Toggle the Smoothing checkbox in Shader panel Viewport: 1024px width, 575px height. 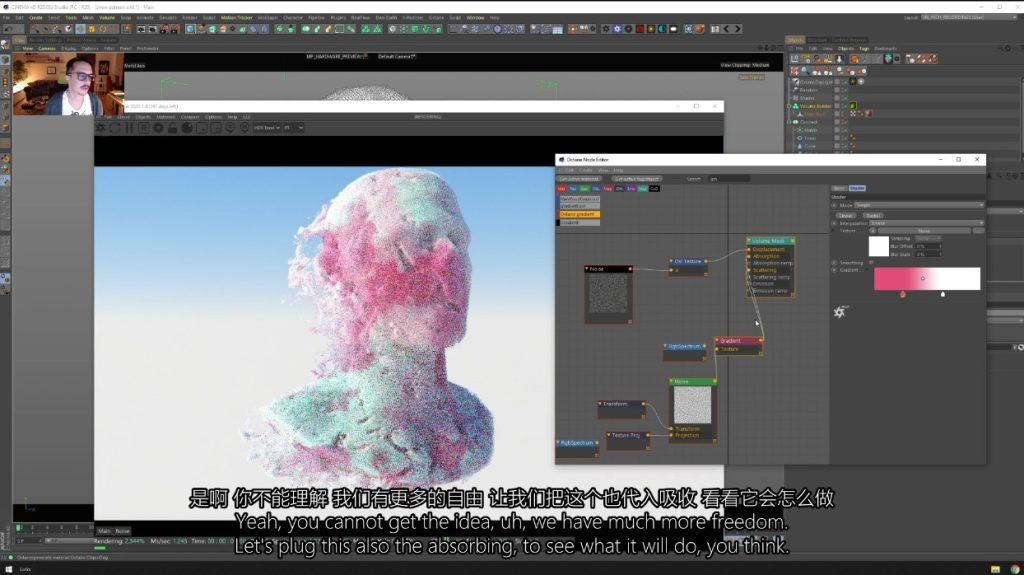[x=871, y=263]
